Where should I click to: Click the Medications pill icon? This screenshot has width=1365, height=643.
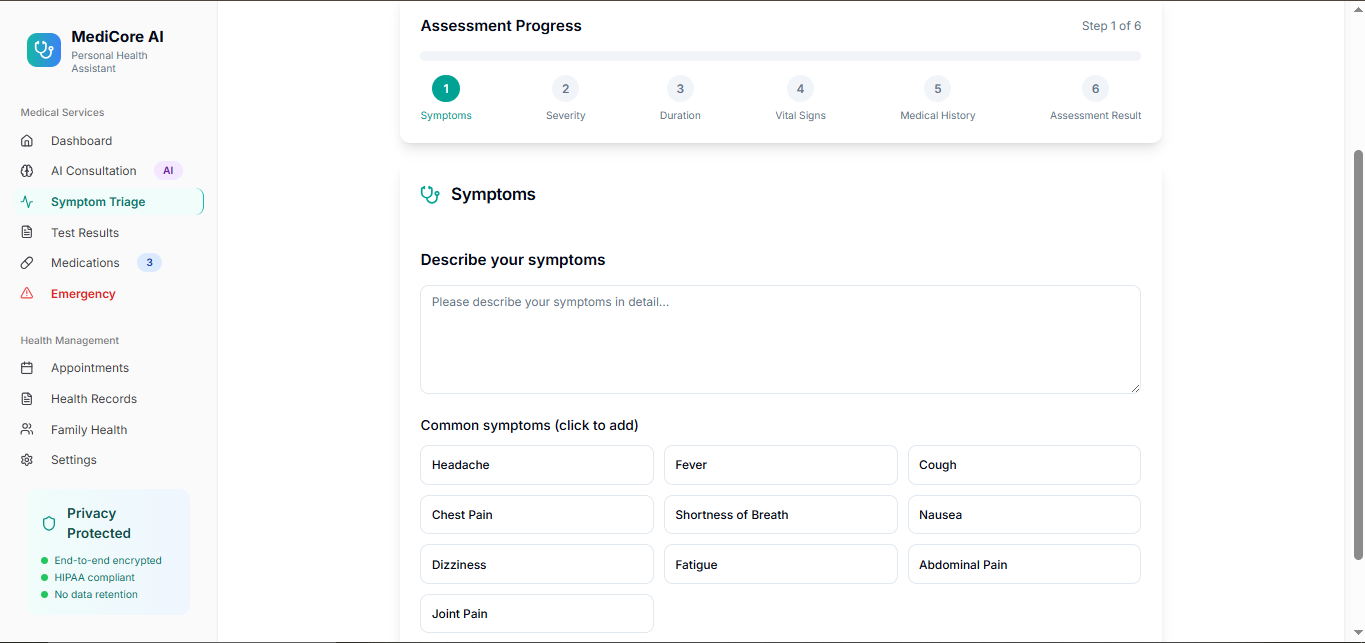click(x=27, y=263)
